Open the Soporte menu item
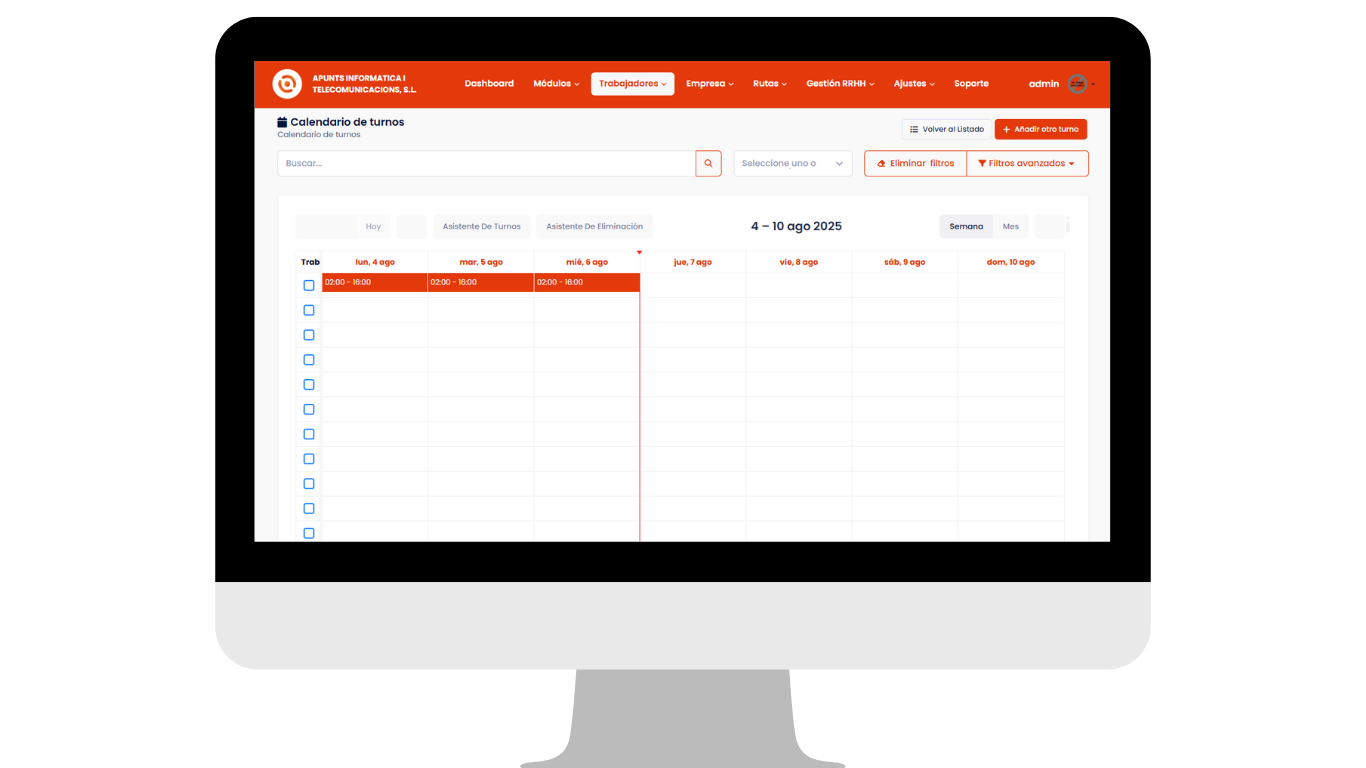Image resolution: width=1366 pixels, height=768 pixels. click(971, 84)
